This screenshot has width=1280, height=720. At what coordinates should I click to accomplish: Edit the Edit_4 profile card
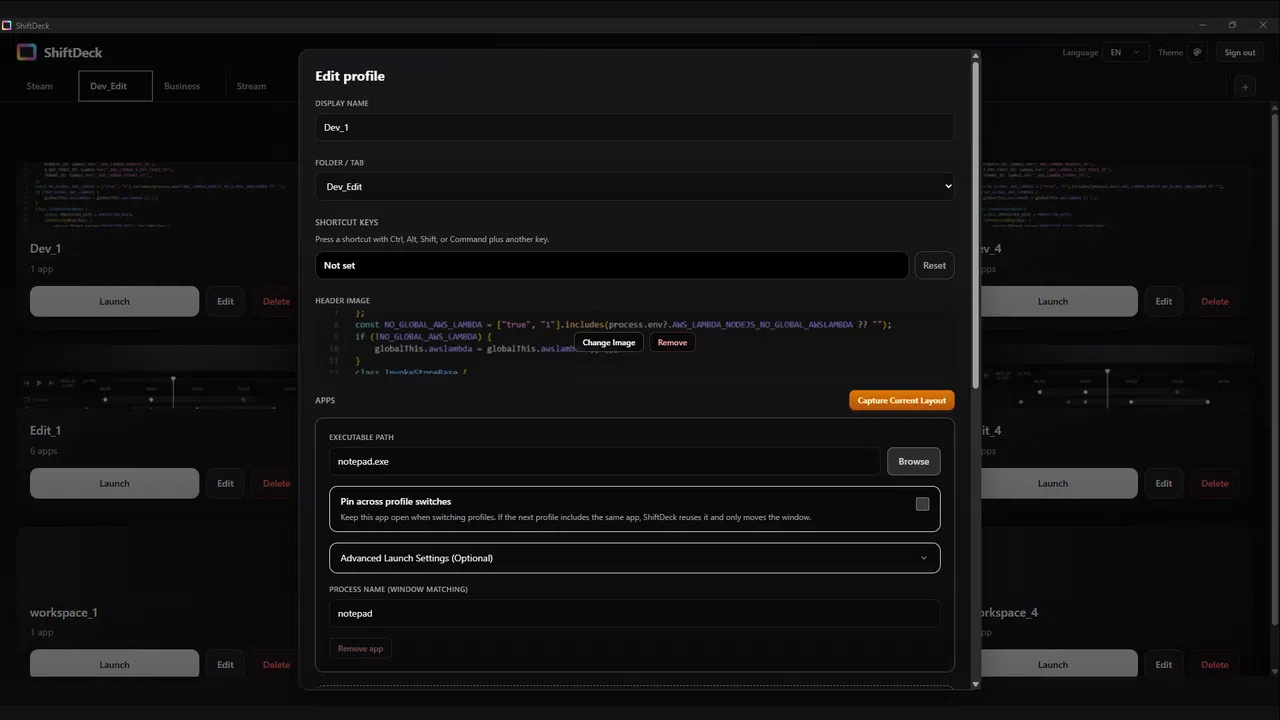tap(1164, 484)
